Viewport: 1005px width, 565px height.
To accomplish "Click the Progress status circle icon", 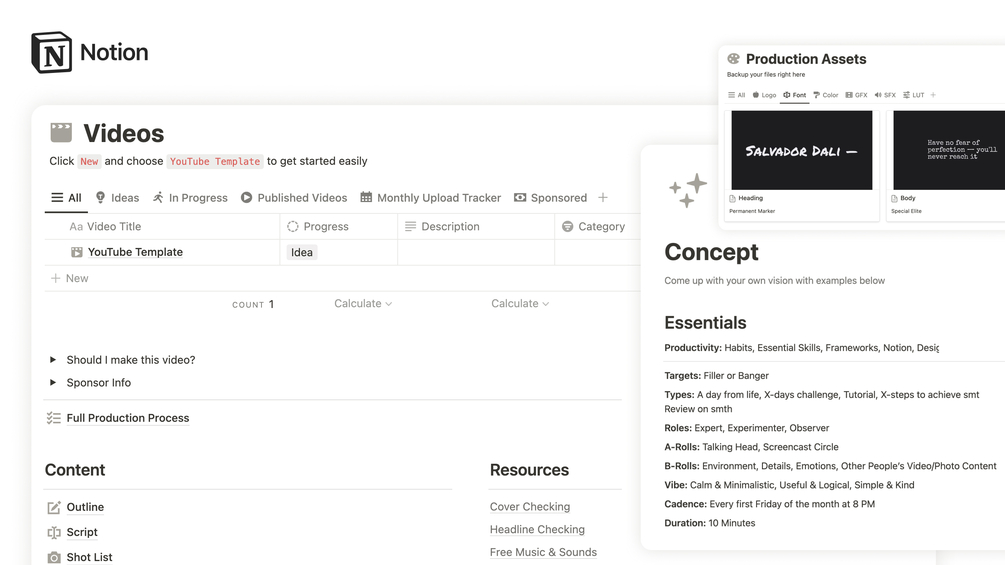I will [x=293, y=227].
